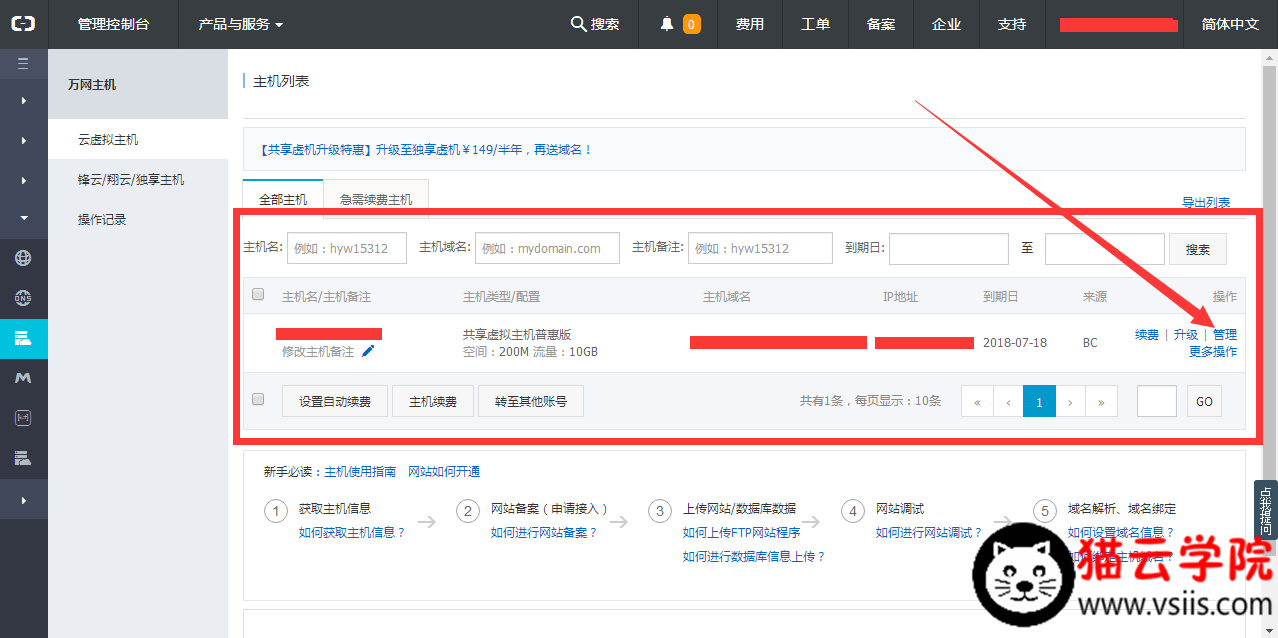1278x638 pixels.
Task: Select page number 1 in pagination
Action: tap(1039, 402)
